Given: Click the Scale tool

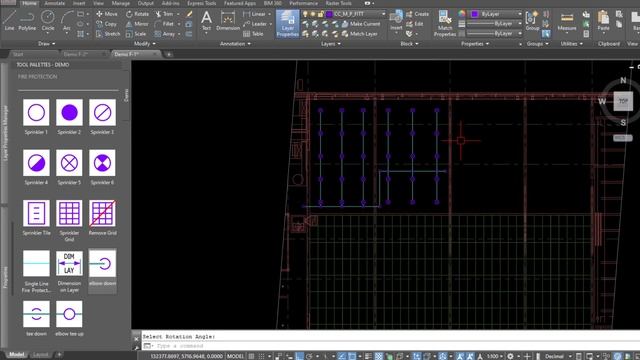Looking at the screenshot, I should (x=136, y=34).
